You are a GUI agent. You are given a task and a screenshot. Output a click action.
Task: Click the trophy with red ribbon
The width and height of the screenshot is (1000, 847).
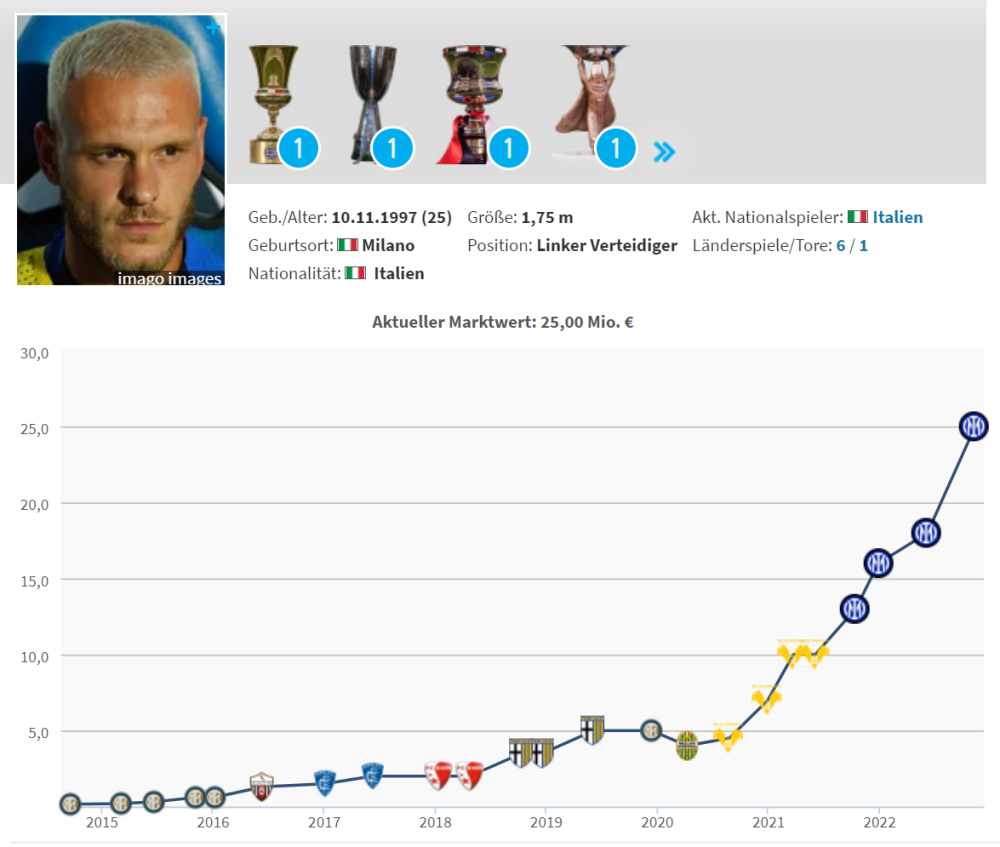[x=472, y=105]
